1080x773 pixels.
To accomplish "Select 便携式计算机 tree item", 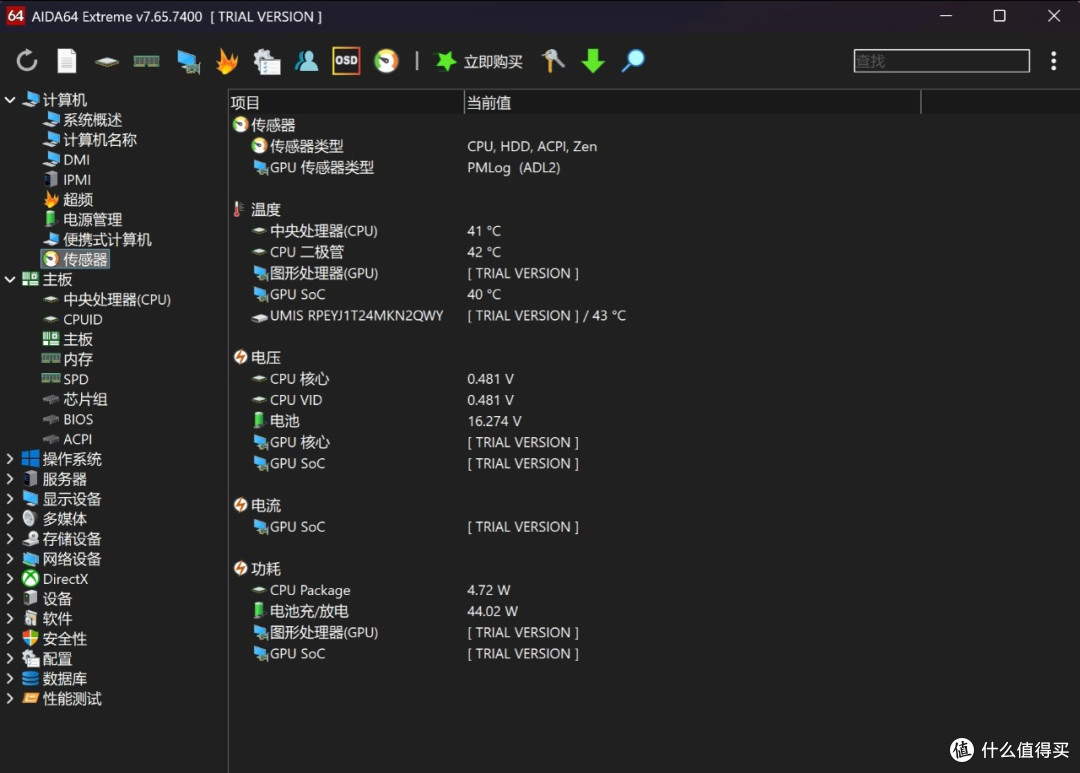I will coord(97,240).
